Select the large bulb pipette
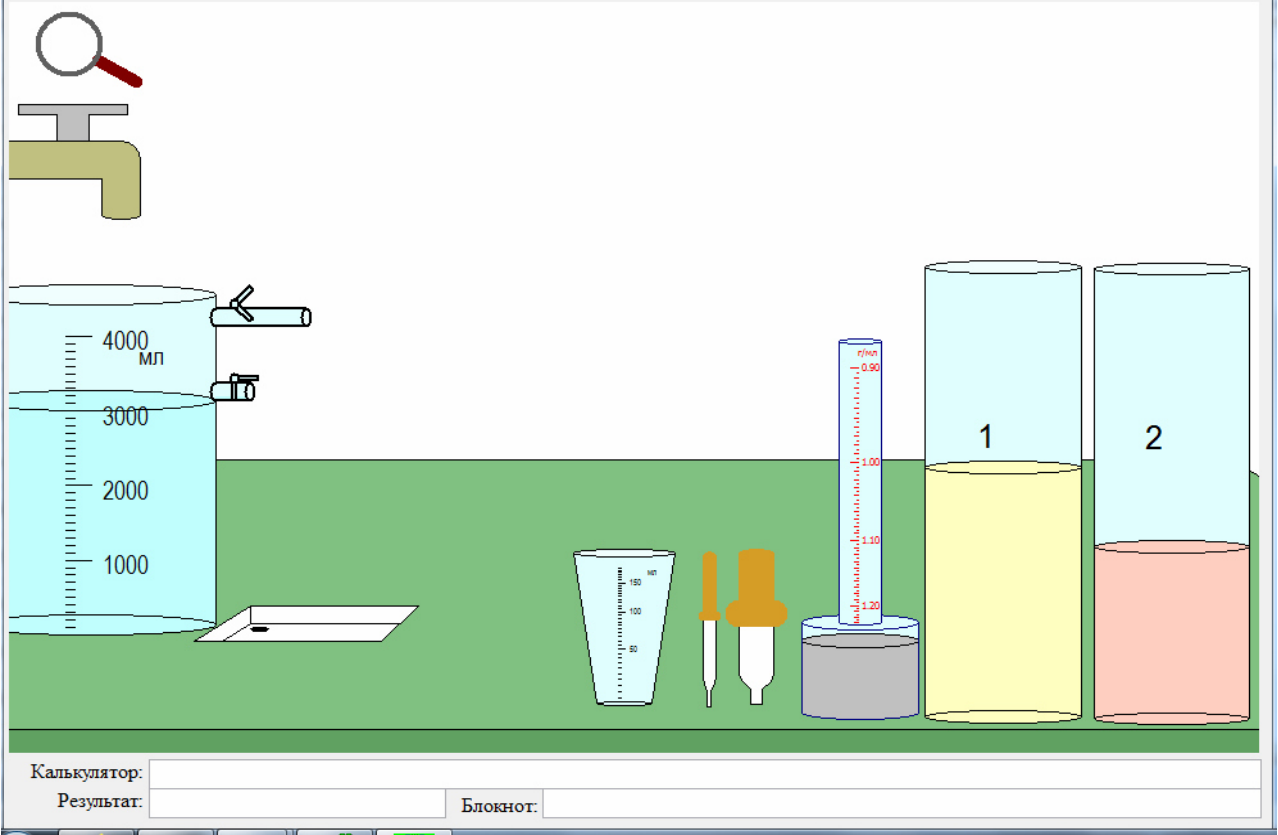This screenshot has width=1278, height=835. tap(757, 628)
